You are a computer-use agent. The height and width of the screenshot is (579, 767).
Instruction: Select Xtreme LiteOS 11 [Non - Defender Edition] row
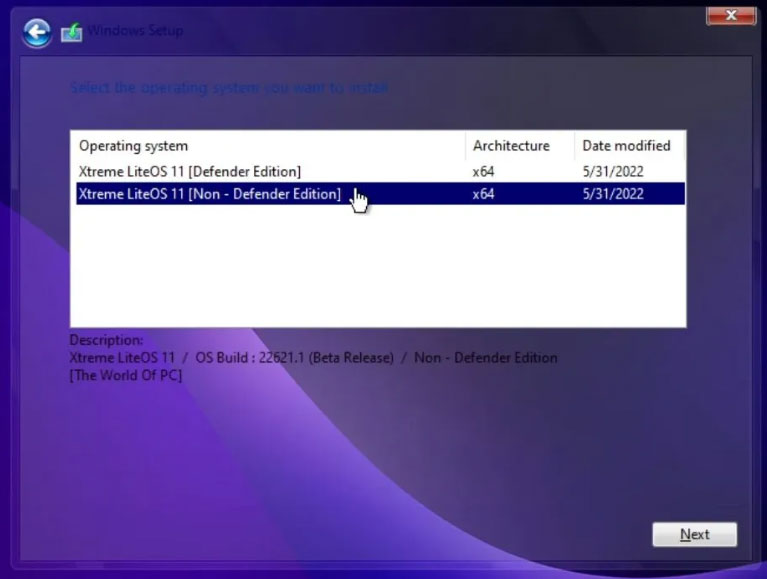pyautogui.click(x=381, y=194)
